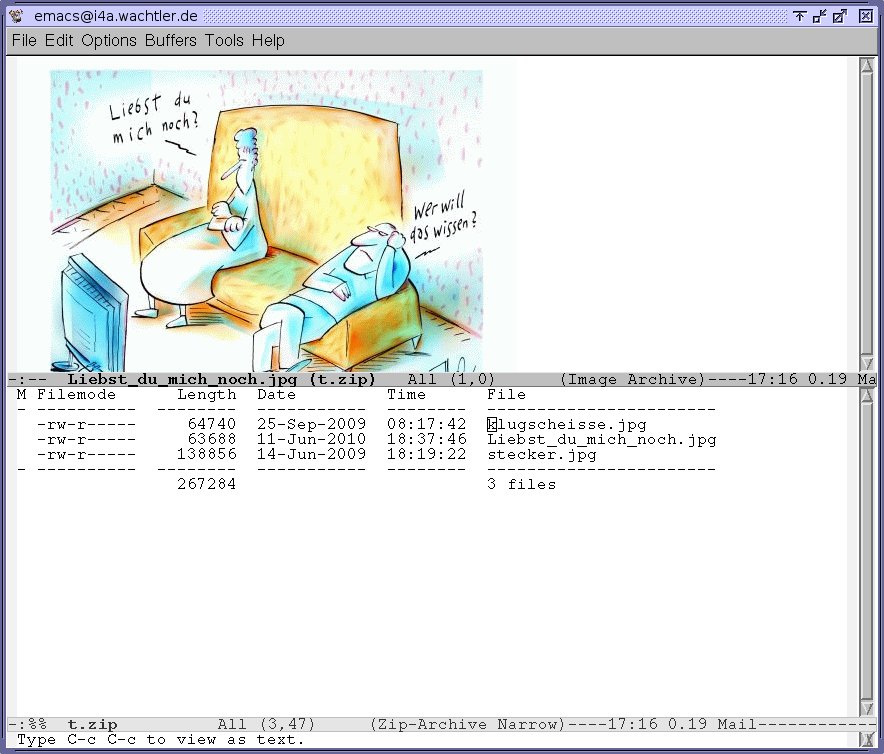Click the time 18:37:46
This screenshot has width=884, height=754.
coord(426,439)
